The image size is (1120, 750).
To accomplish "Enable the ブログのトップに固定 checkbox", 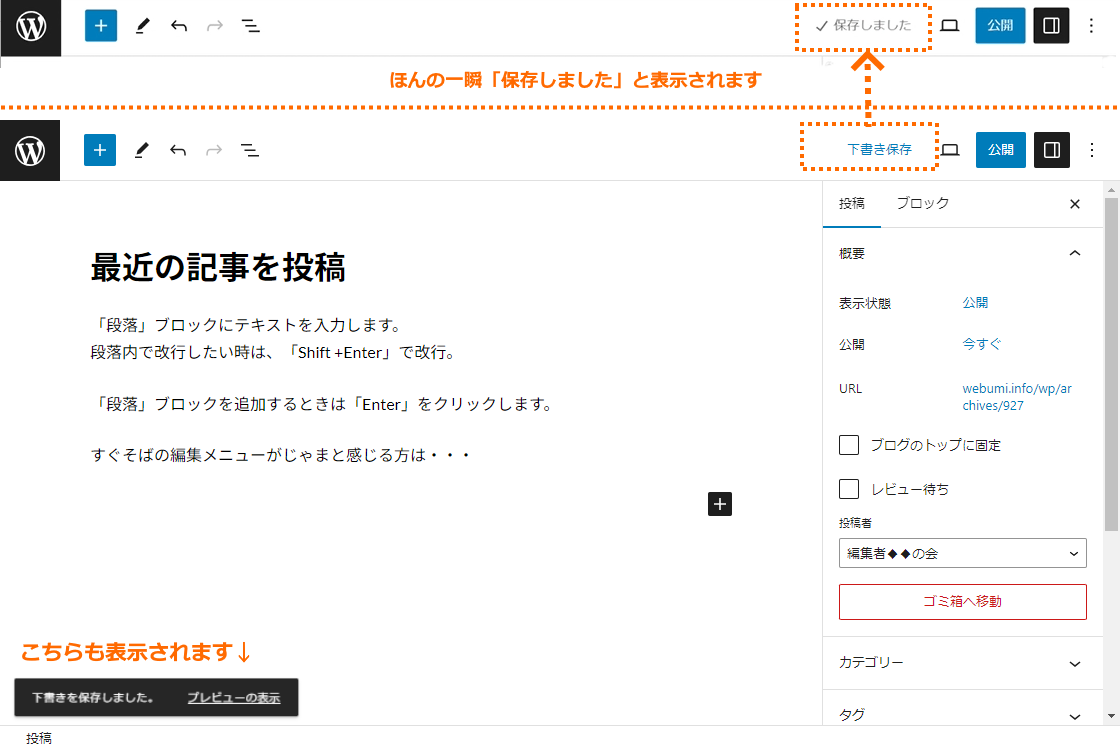I will pos(849,445).
